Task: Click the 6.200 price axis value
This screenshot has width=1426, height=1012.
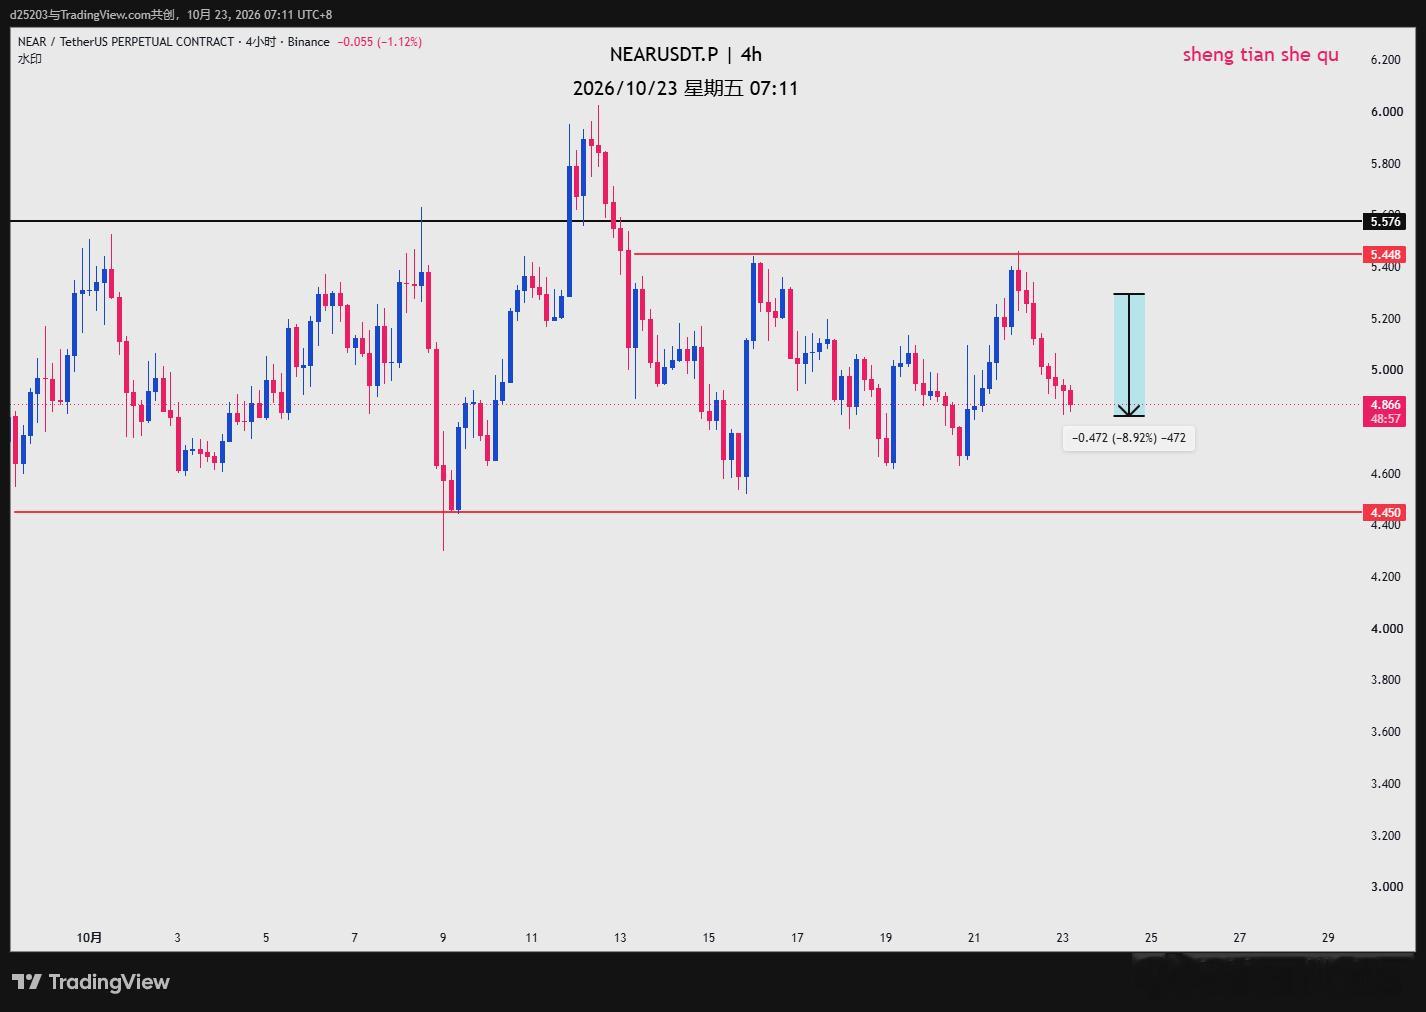Action: click(x=1386, y=60)
